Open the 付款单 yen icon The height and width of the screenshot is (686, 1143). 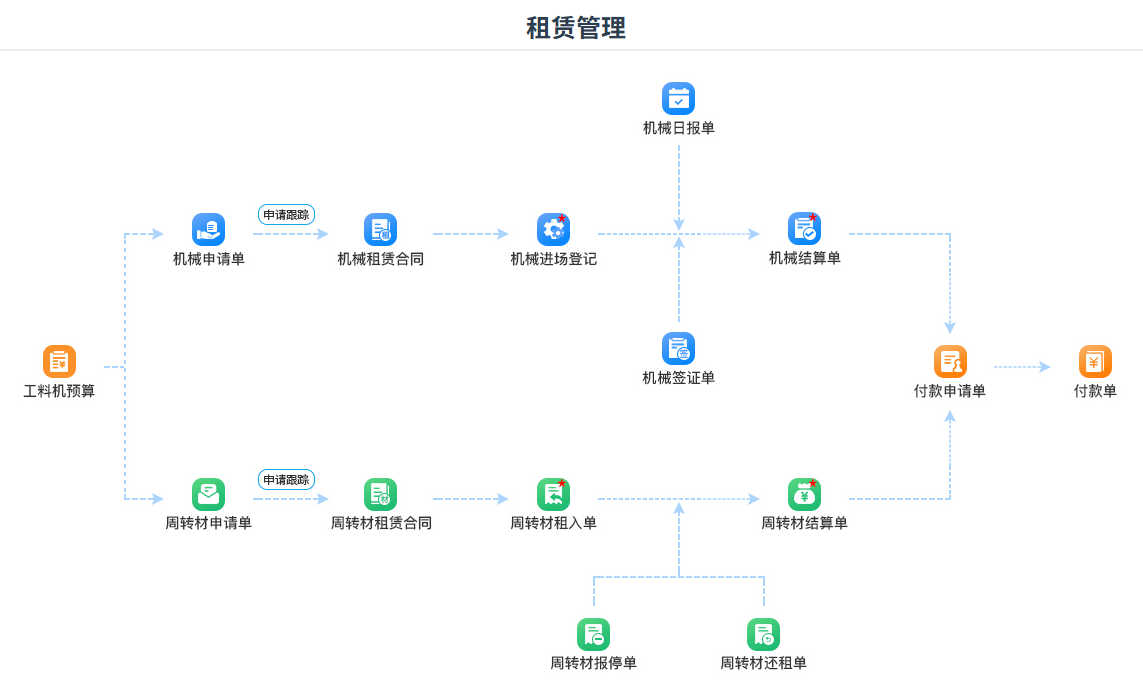(x=1096, y=362)
